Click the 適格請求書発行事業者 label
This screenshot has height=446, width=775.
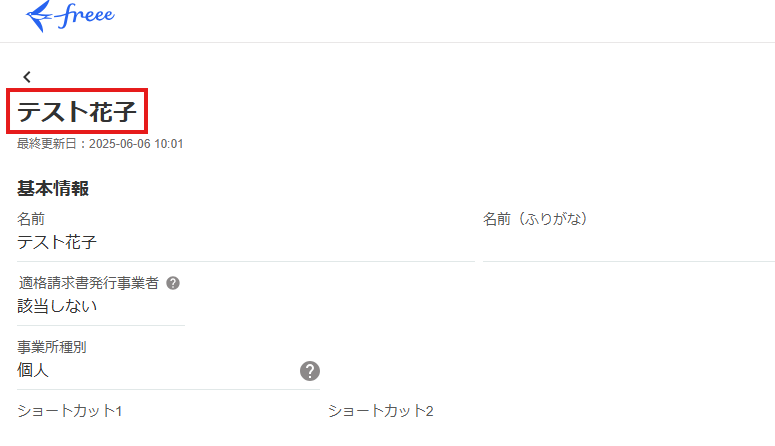(x=89, y=283)
